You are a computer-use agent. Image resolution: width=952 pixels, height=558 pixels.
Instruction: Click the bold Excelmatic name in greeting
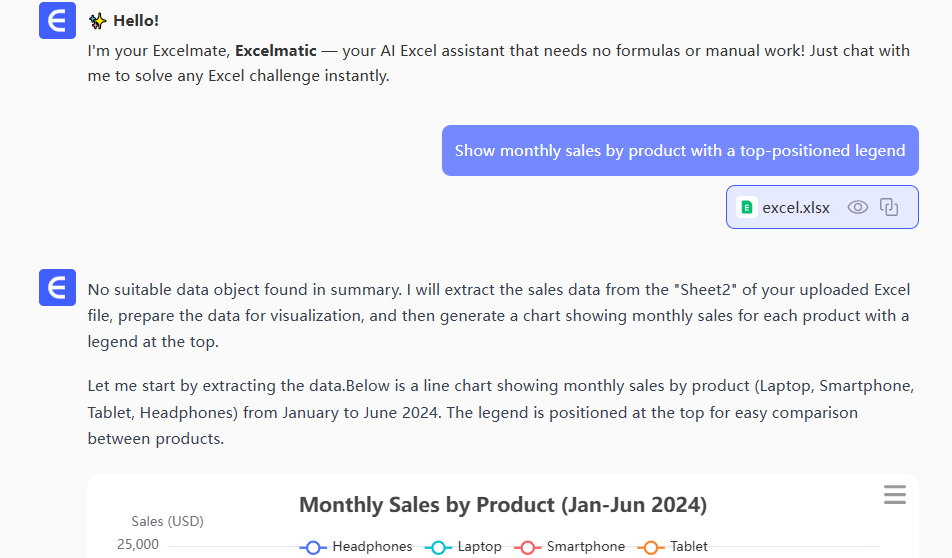(276, 51)
